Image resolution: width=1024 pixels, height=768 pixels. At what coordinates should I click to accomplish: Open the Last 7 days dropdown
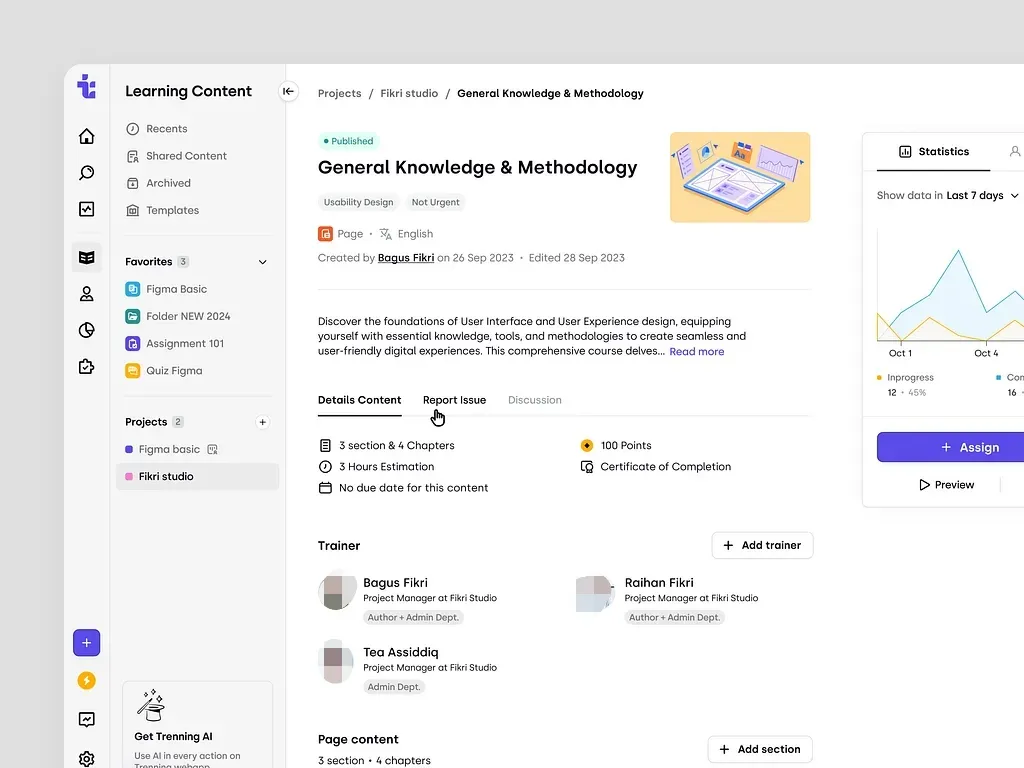pyautogui.click(x=982, y=195)
